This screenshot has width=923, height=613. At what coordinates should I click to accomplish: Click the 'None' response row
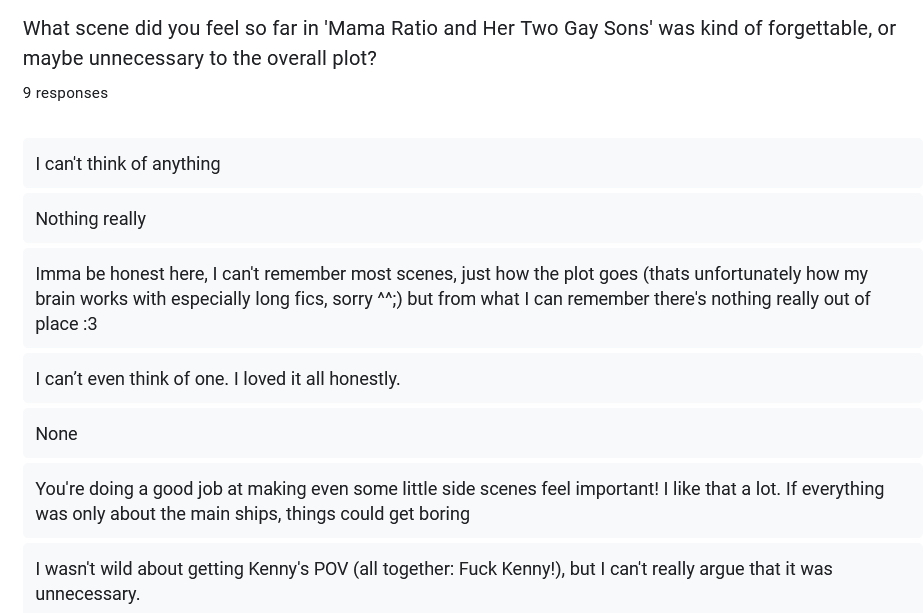click(57, 434)
